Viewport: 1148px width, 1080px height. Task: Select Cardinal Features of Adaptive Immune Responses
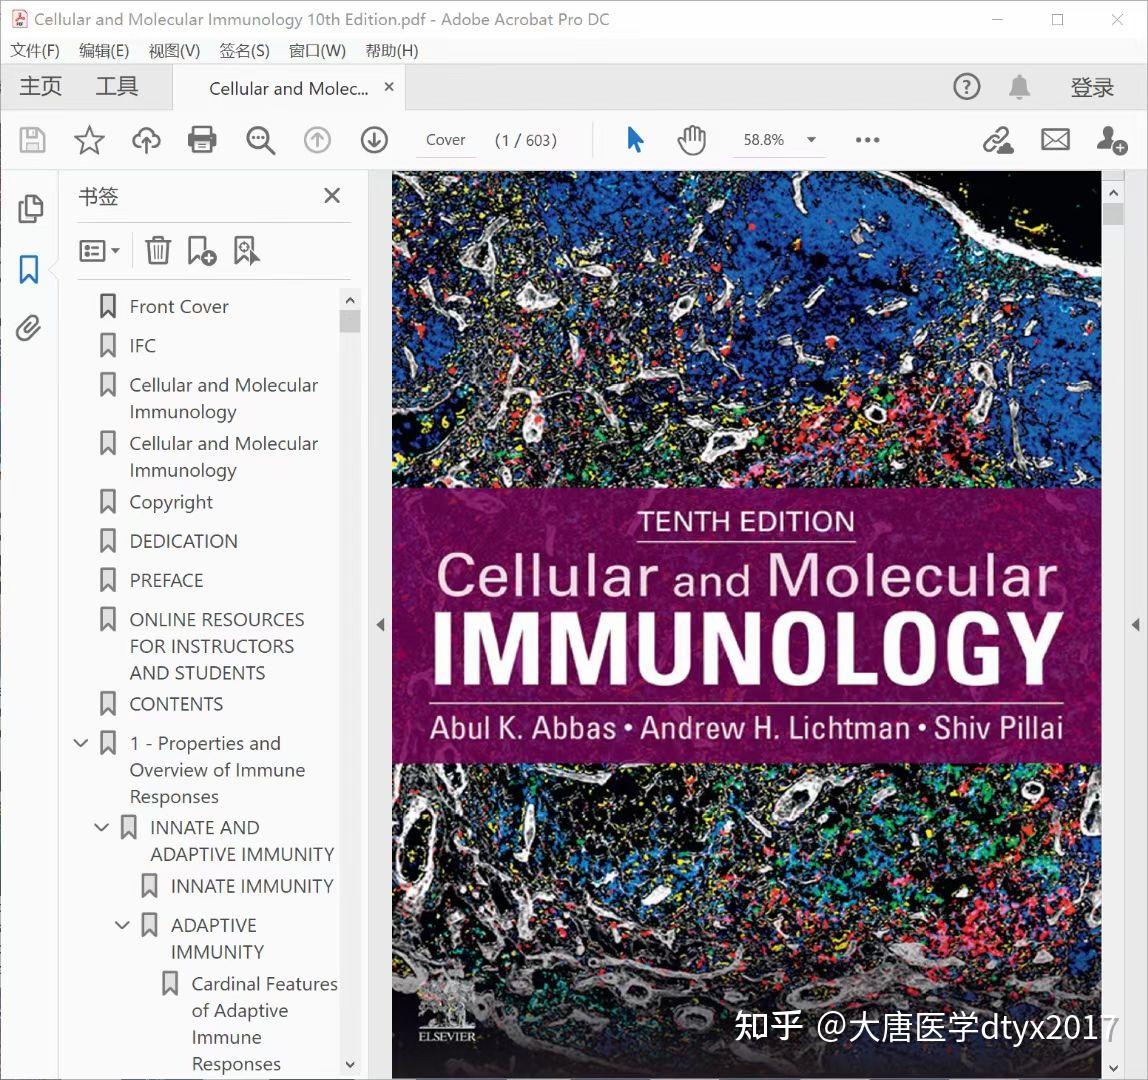click(264, 1024)
